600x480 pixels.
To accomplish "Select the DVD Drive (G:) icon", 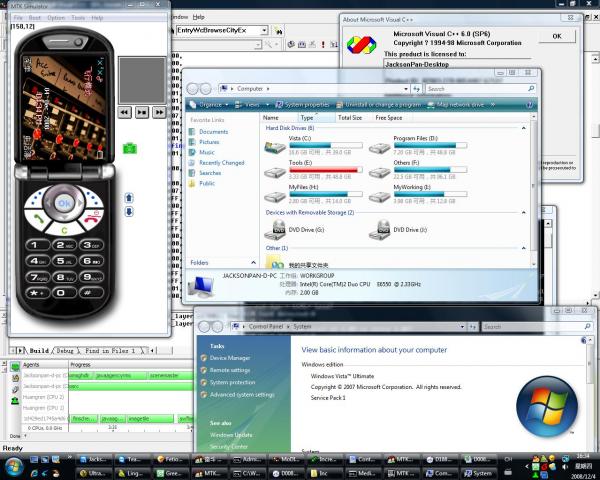I will [275, 230].
